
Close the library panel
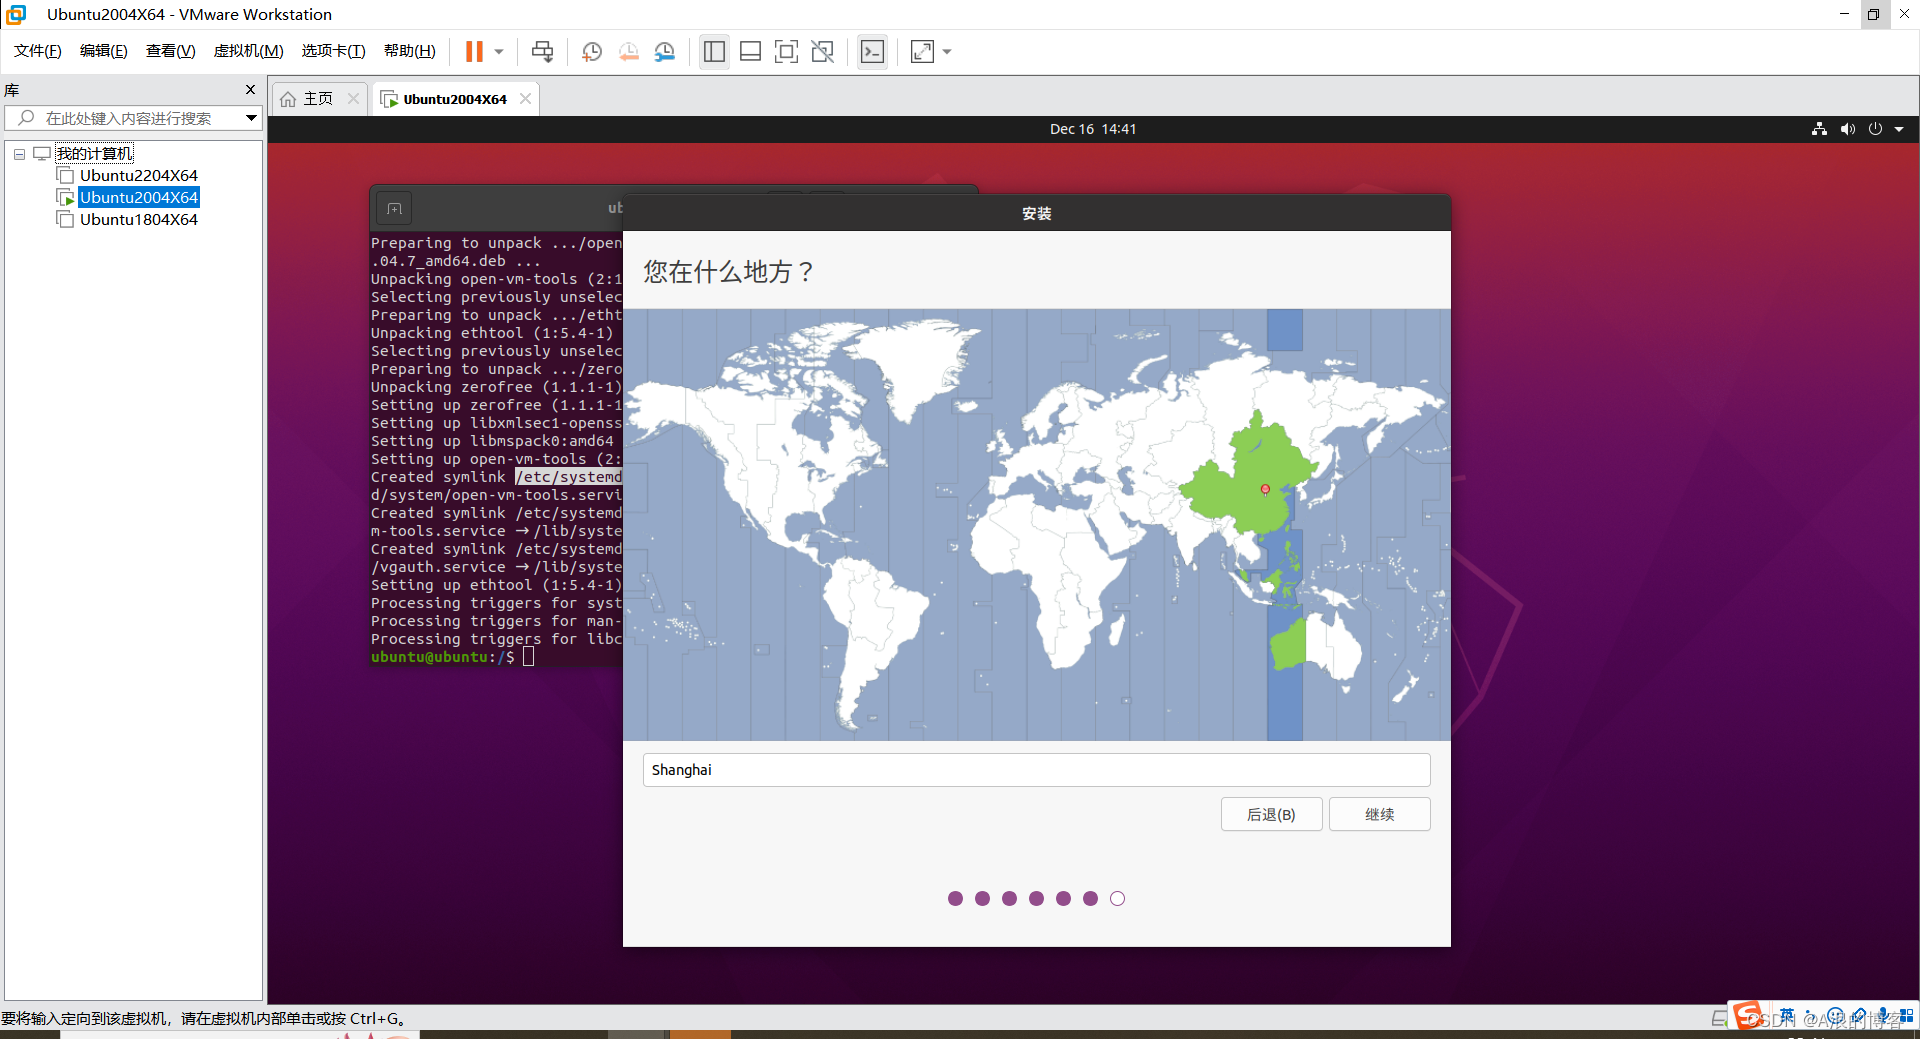tap(250, 90)
